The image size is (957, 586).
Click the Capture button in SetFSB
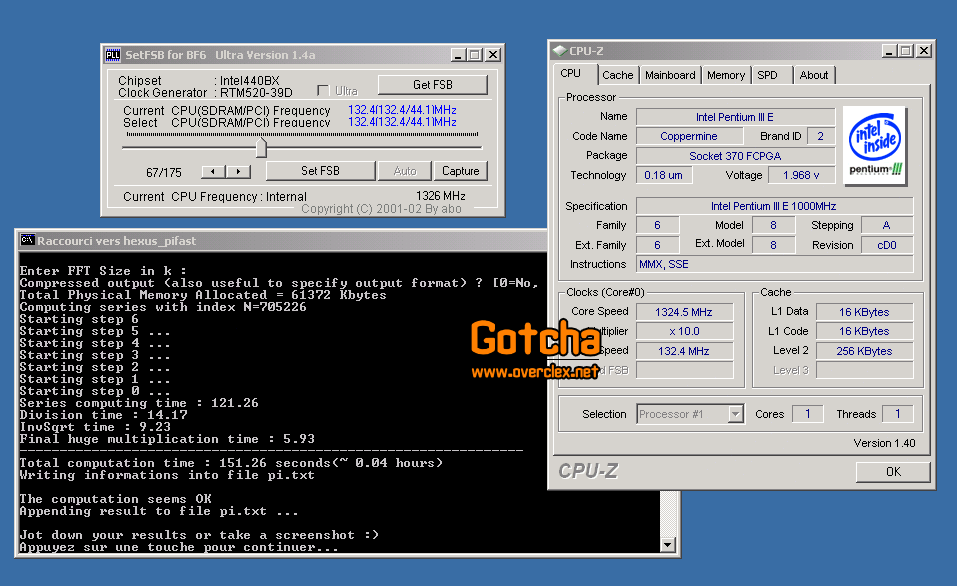coord(461,171)
